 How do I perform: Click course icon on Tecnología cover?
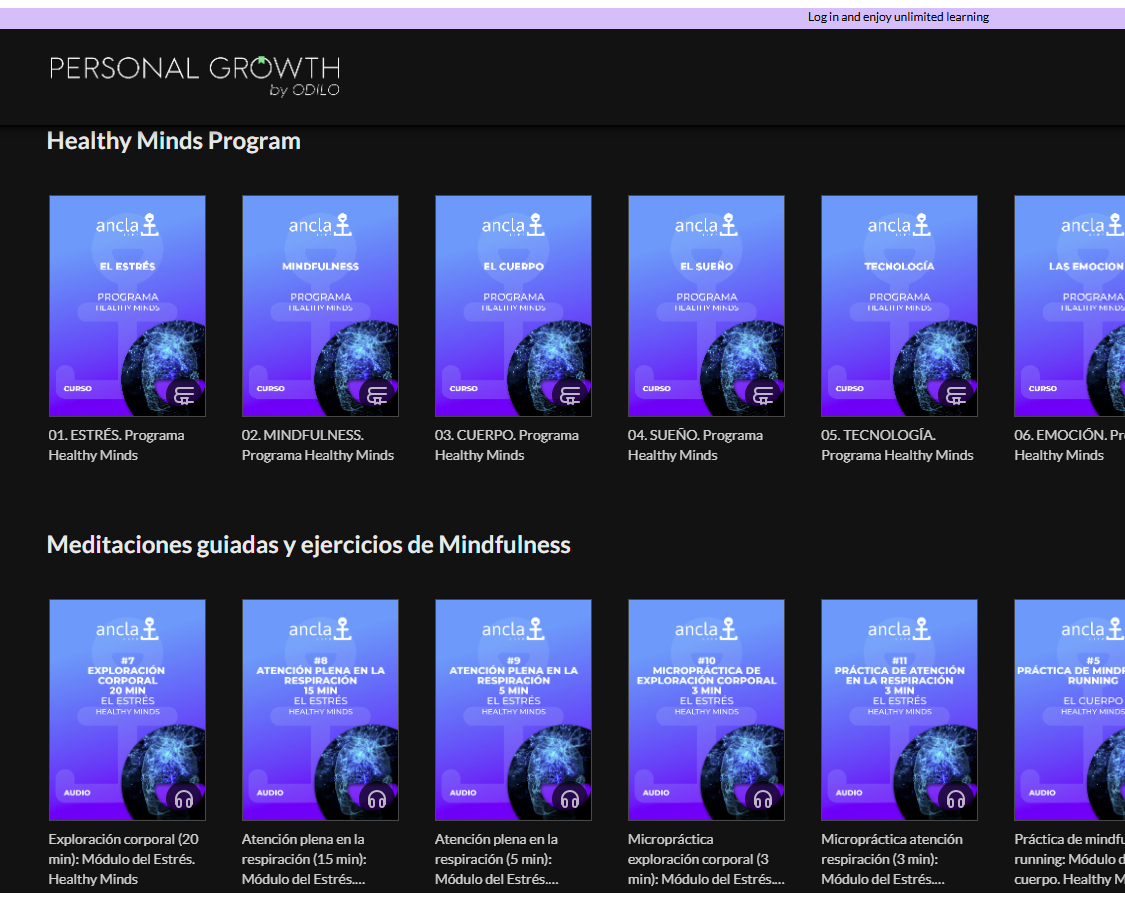pos(956,395)
